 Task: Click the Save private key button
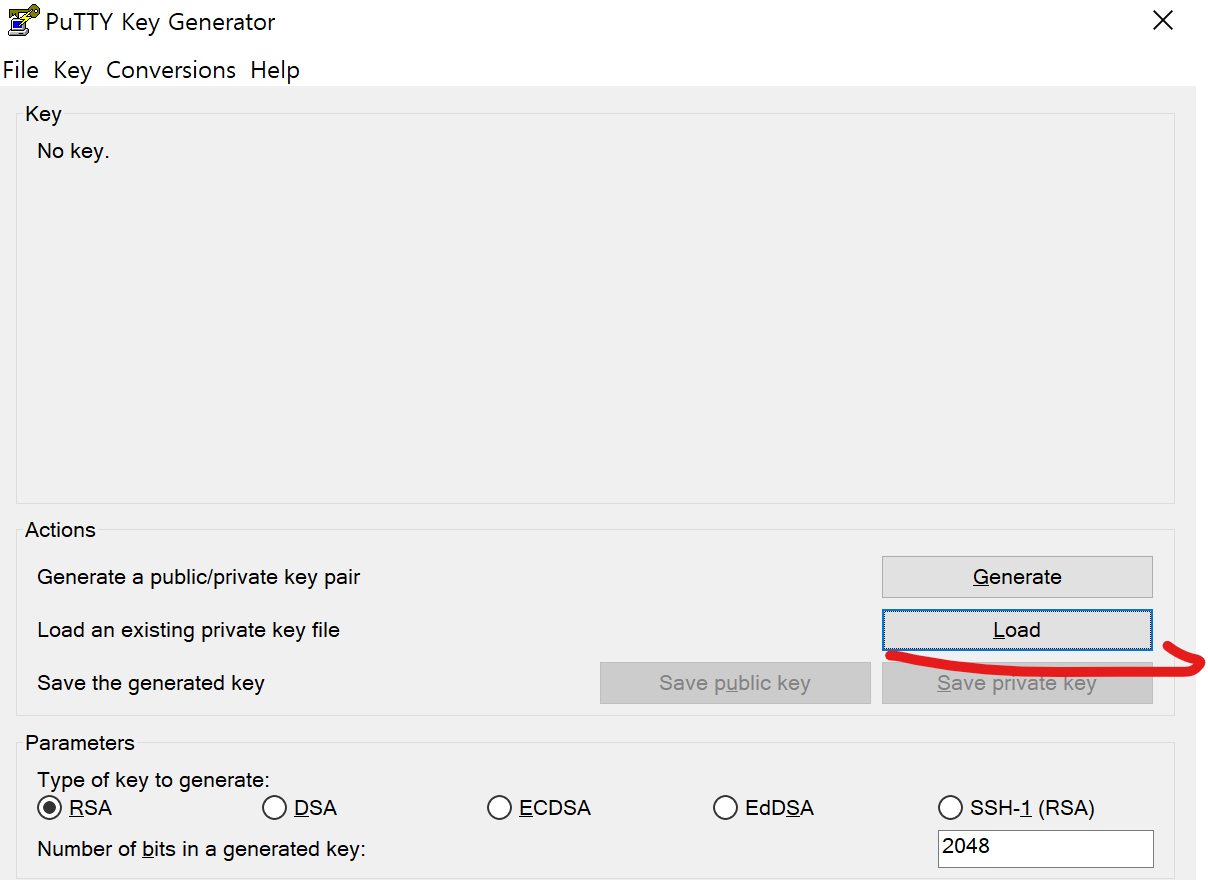(x=1017, y=683)
